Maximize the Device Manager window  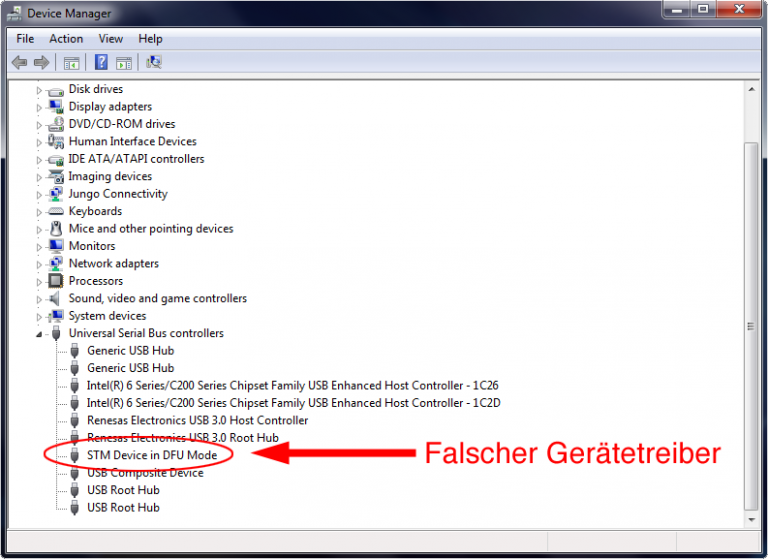[x=703, y=9]
